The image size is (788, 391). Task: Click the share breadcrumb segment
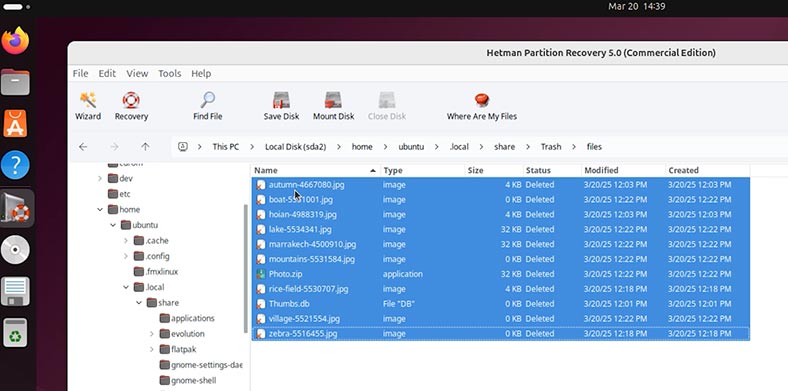pos(504,147)
